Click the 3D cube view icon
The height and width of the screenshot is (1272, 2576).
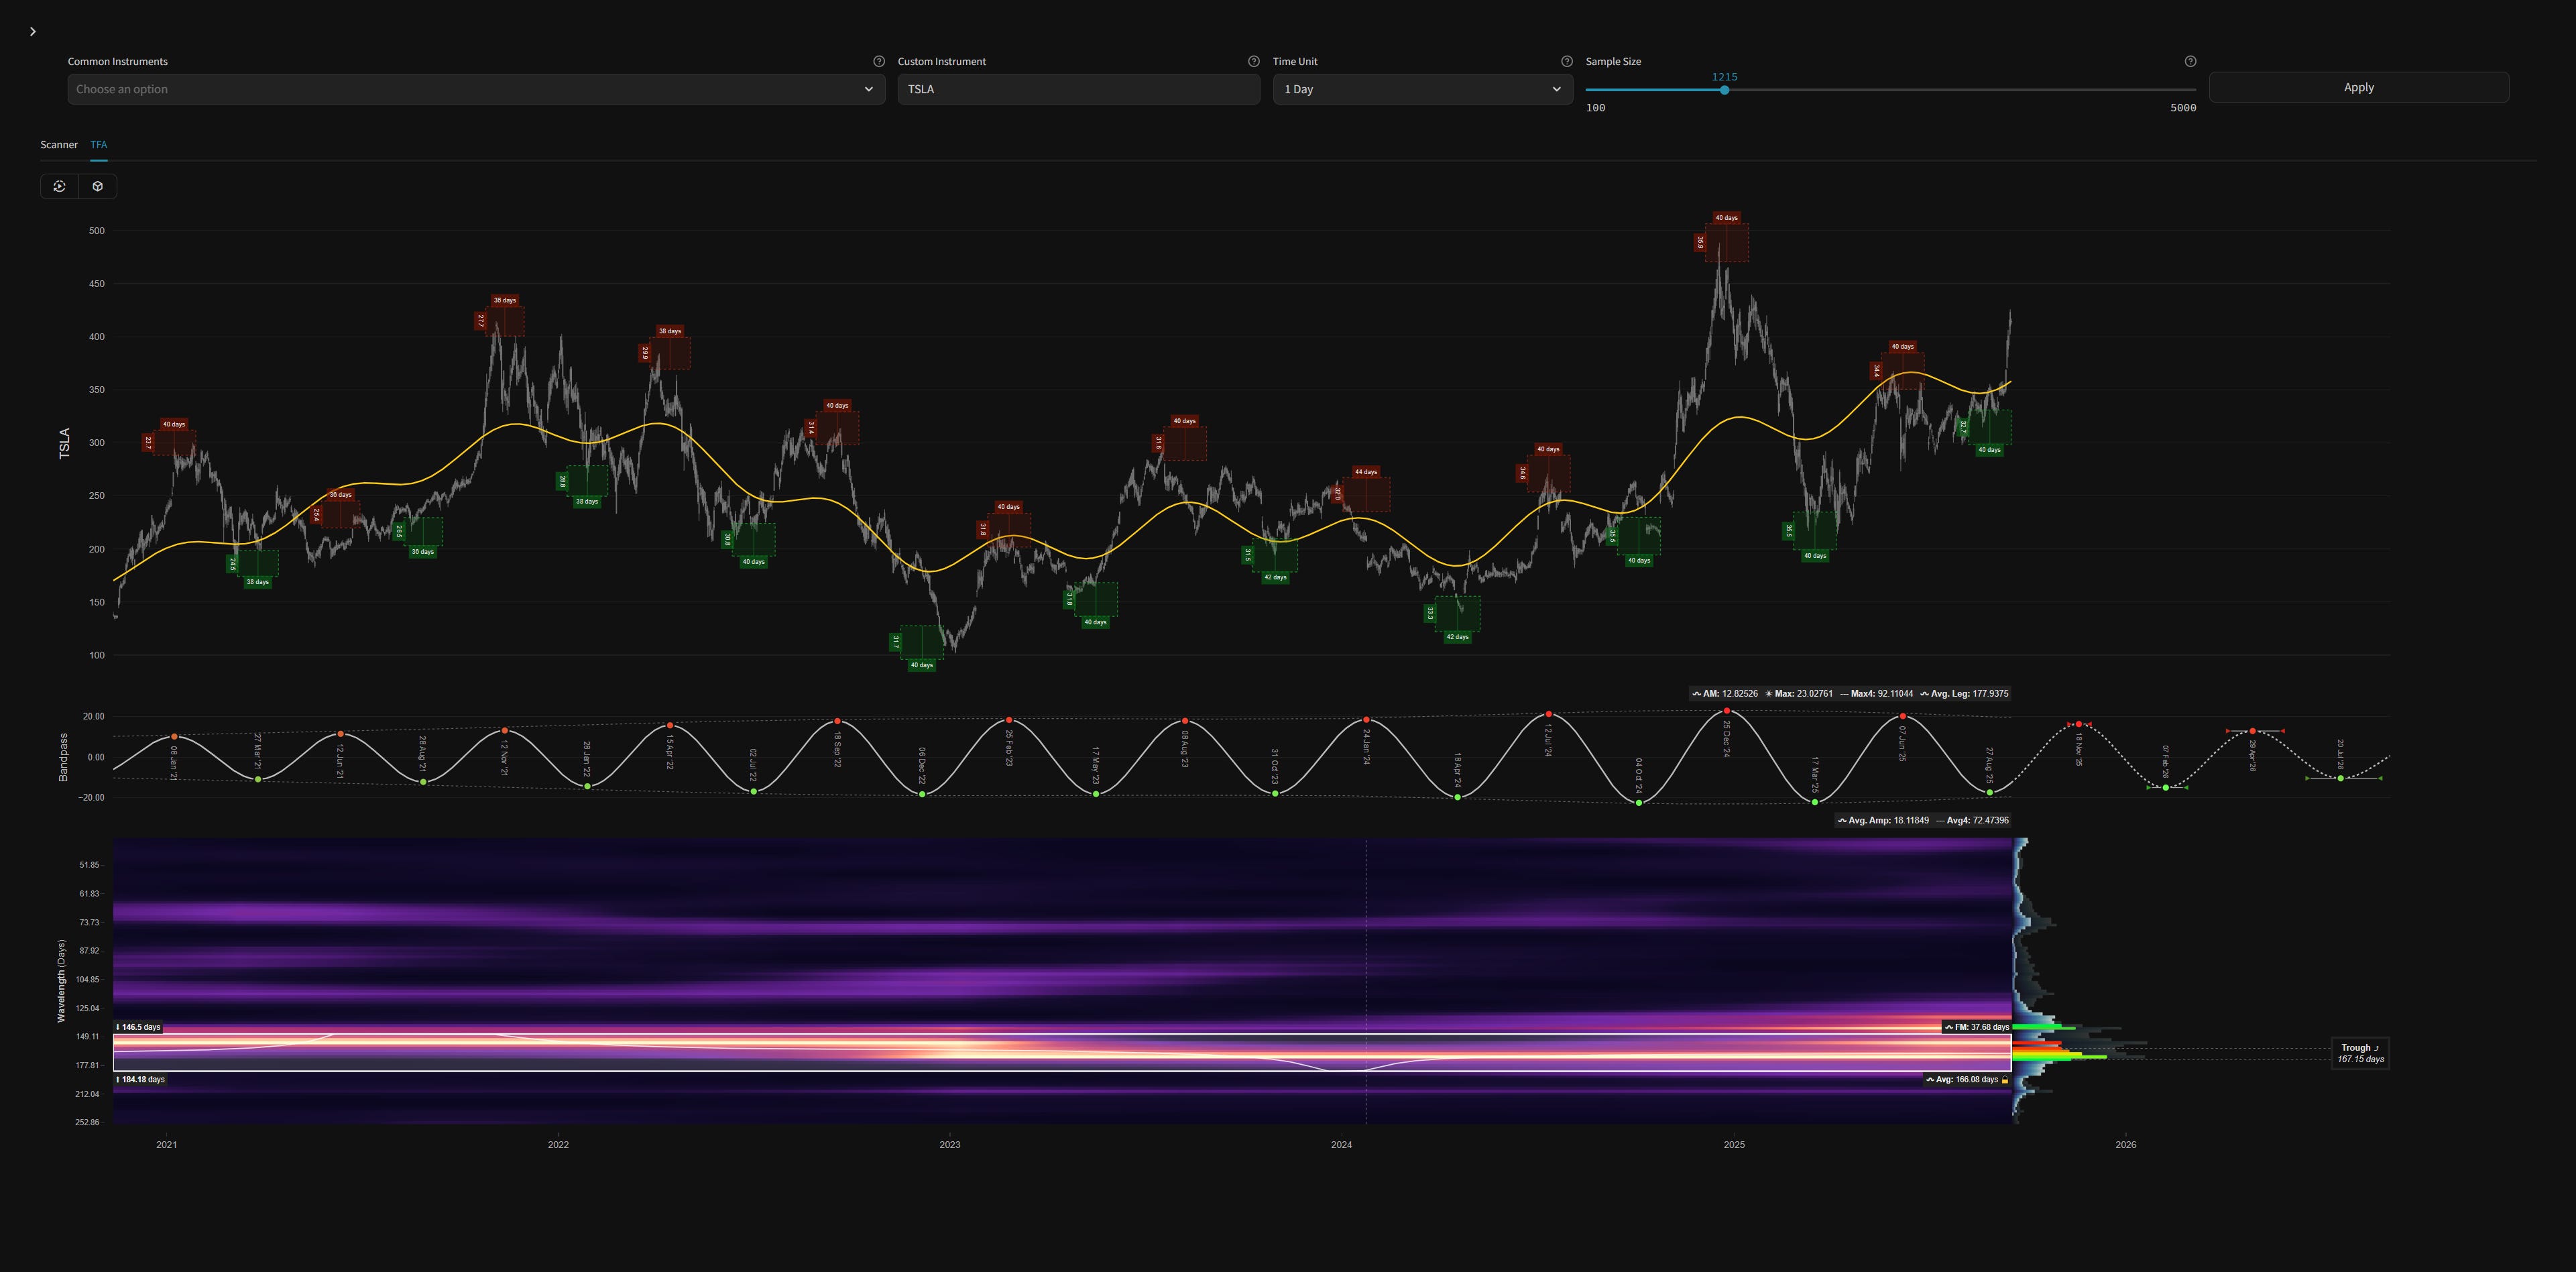click(x=98, y=186)
